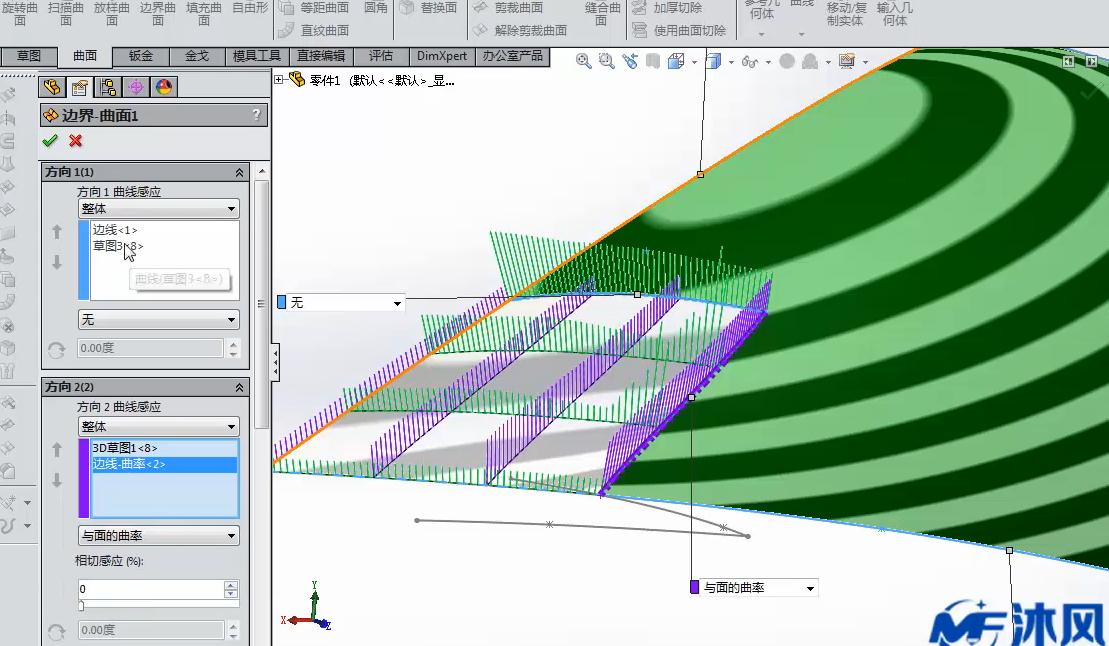Image resolution: width=1109 pixels, height=646 pixels.
Task: Move direction 1 curve up arrow
Action: (57, 231)
